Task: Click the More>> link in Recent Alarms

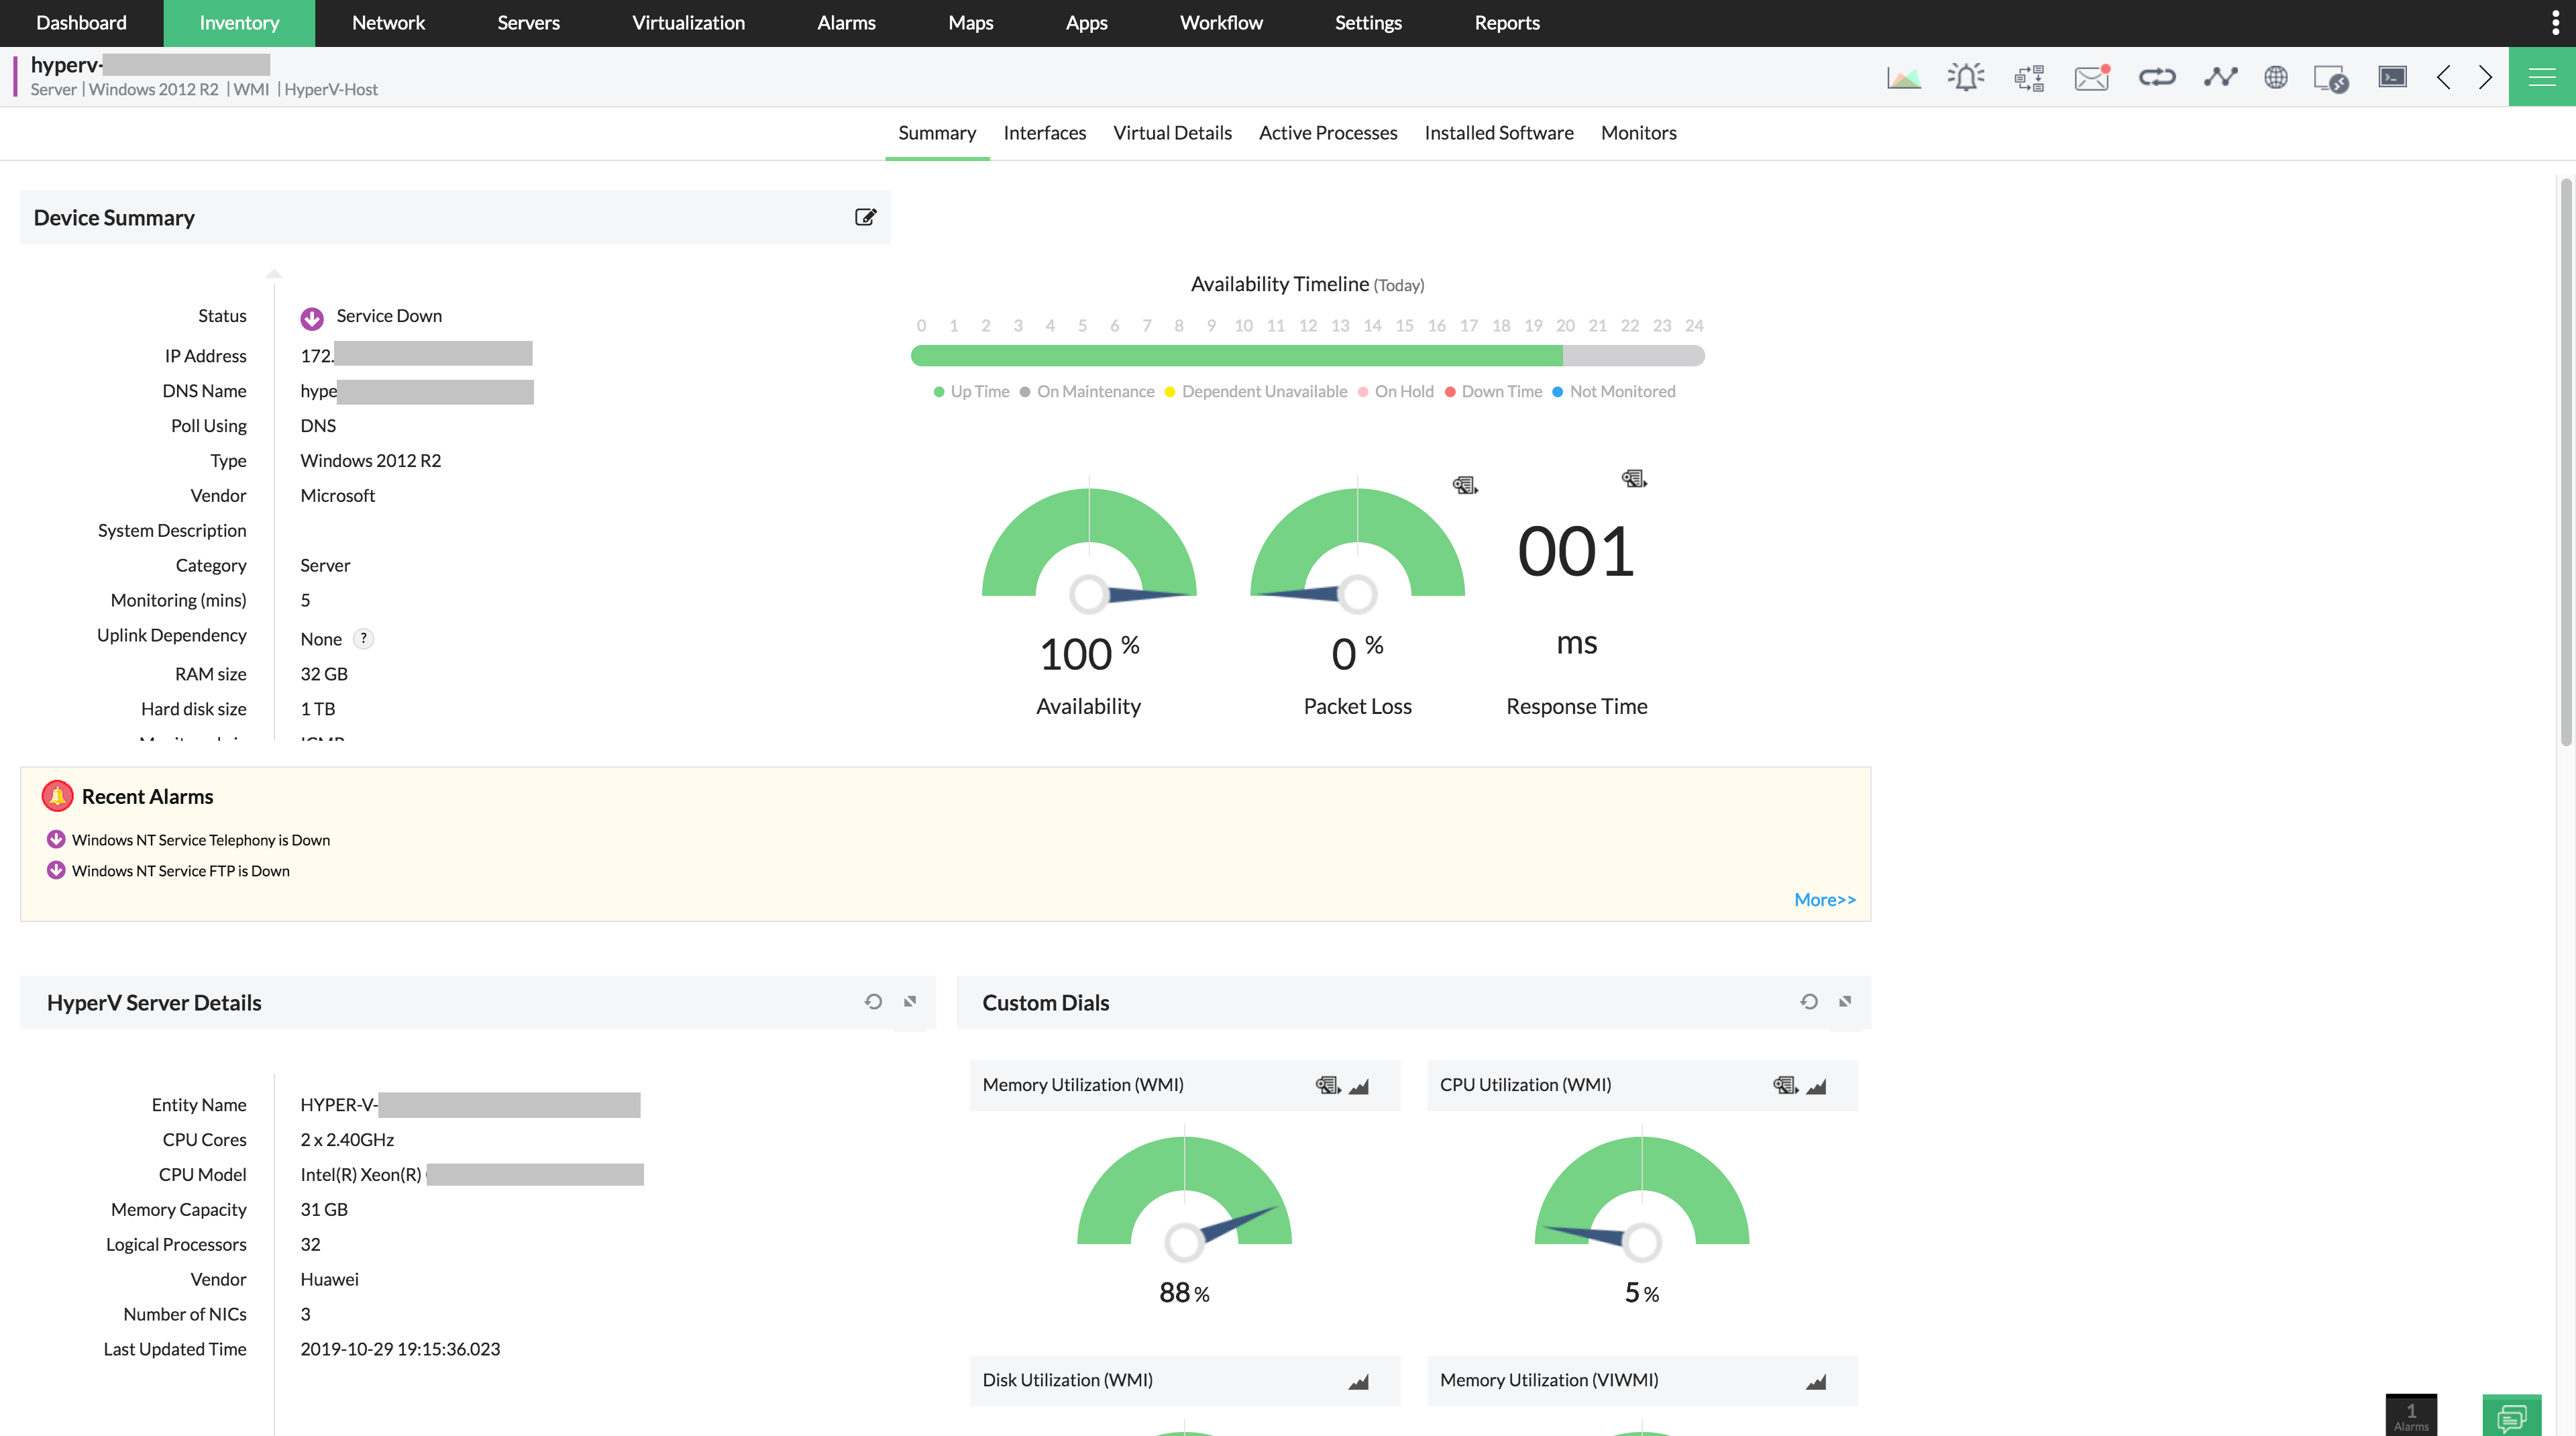Action: coord(1824,900)
